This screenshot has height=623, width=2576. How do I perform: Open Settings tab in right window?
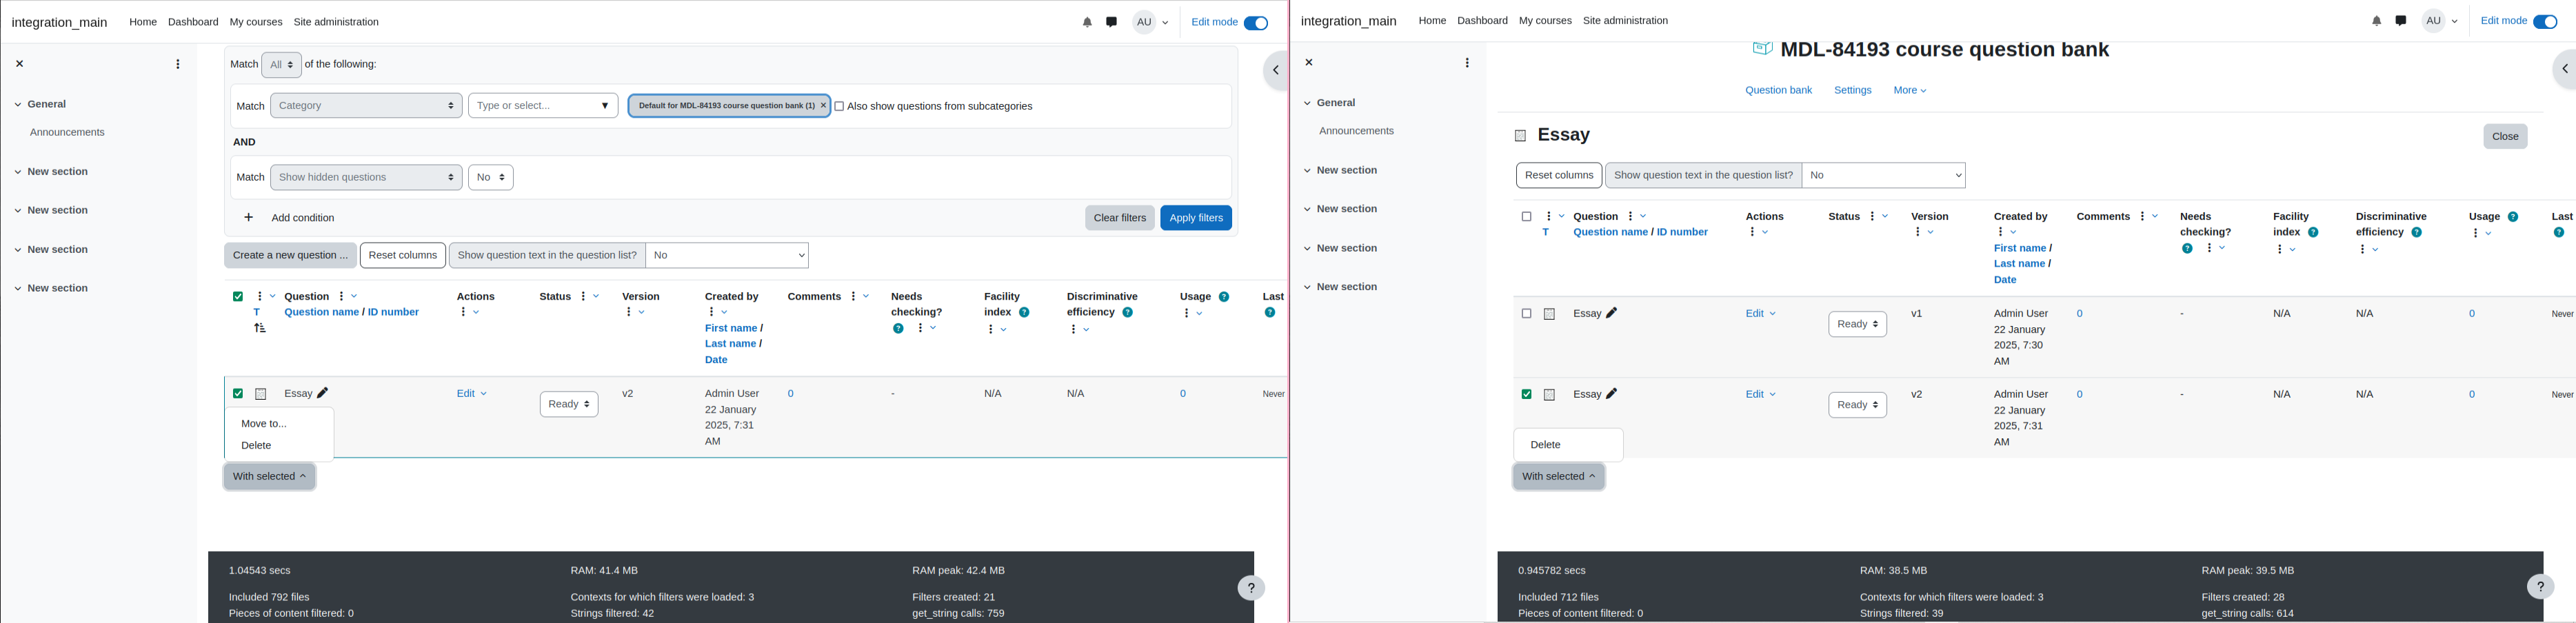[1852, 91]
